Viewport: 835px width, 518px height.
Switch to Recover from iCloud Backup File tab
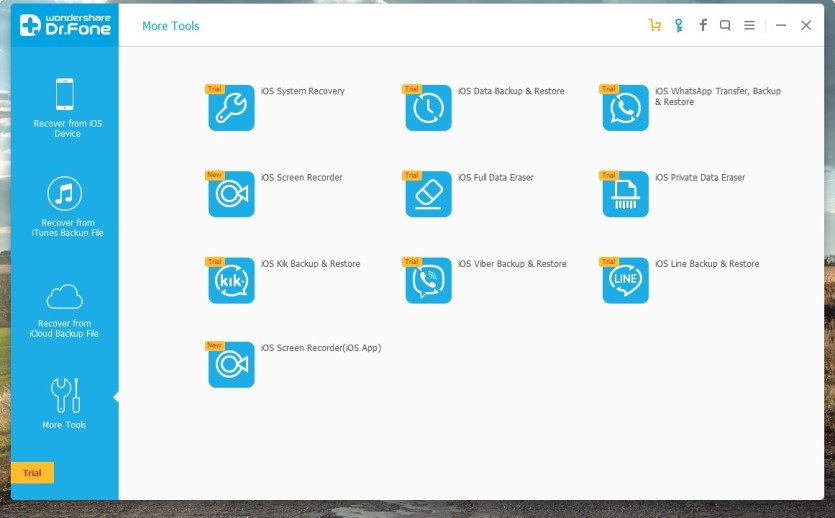click(x=65, y=310)
